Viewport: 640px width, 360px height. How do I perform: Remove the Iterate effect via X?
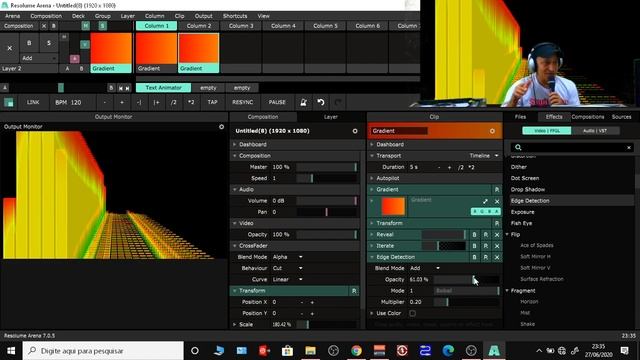497,246
